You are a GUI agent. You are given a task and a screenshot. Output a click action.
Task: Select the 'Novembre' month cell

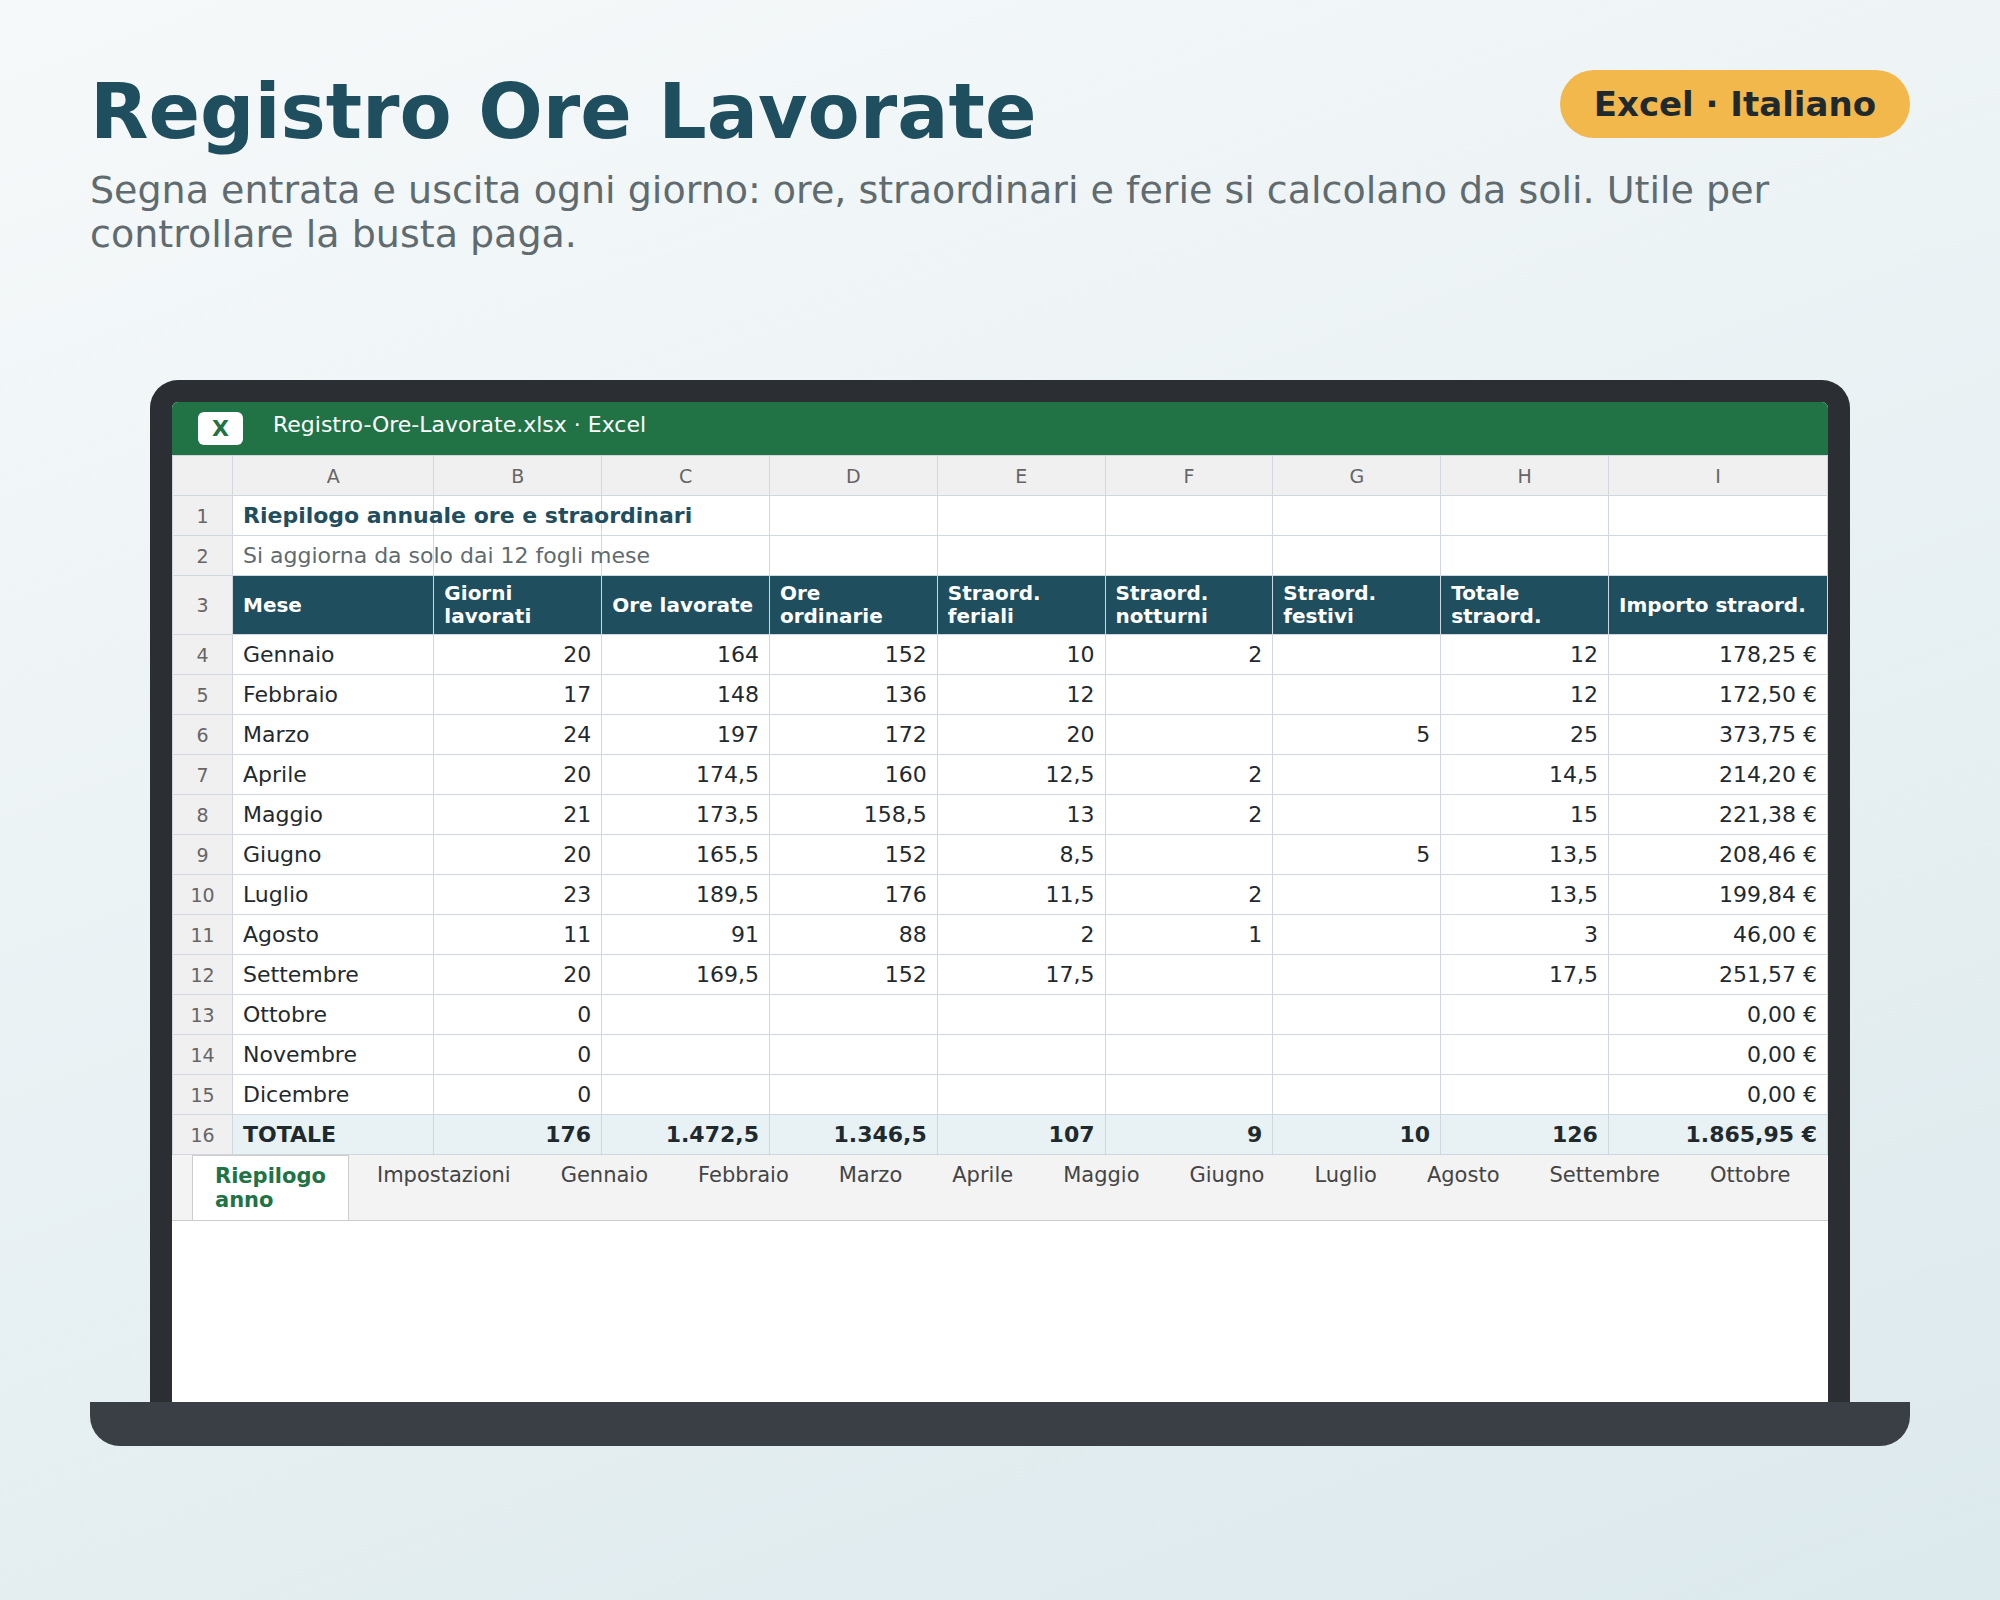click(x=333, y=1055)
